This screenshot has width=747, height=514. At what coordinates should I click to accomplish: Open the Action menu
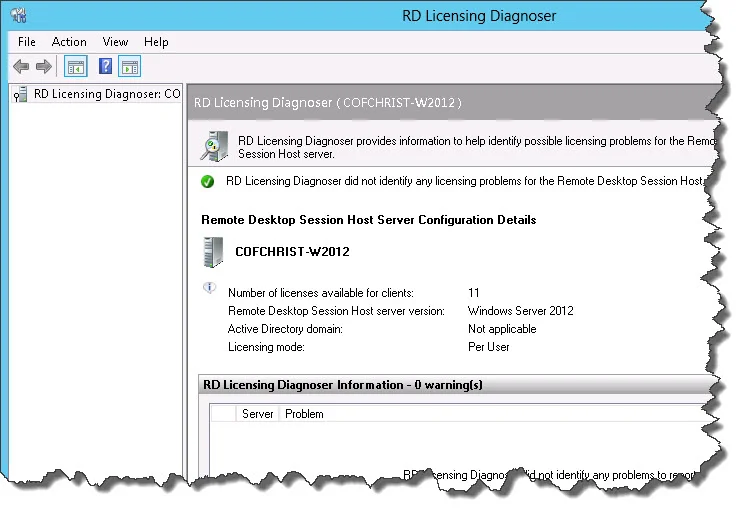click(x=69, y=42)
